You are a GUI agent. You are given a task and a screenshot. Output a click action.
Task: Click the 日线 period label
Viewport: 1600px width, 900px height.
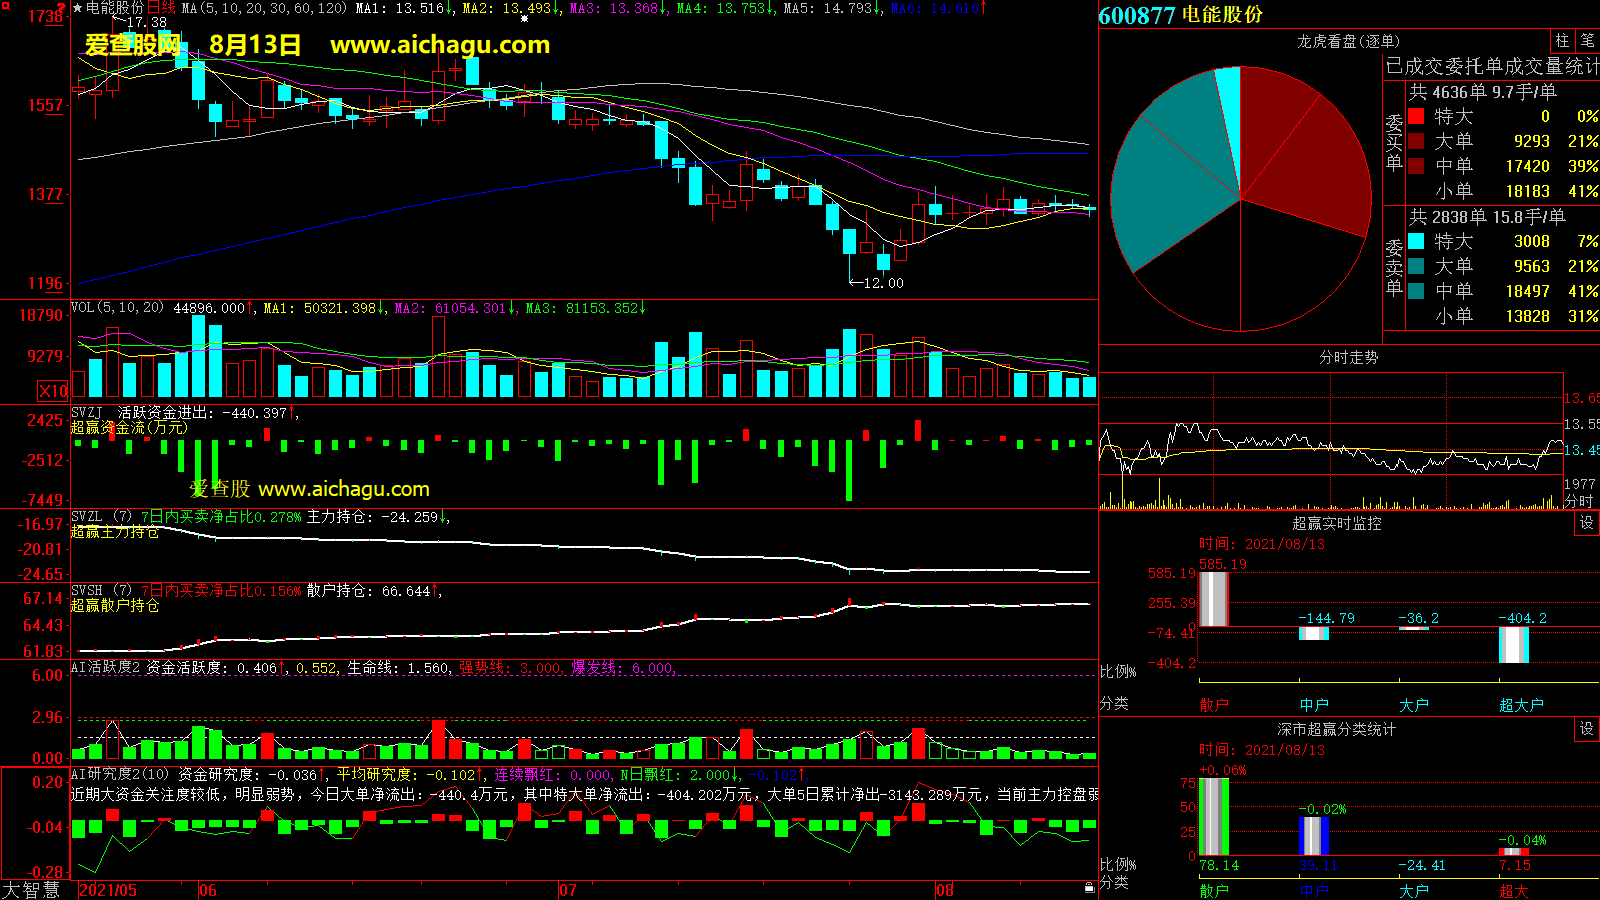coord(161,8)
